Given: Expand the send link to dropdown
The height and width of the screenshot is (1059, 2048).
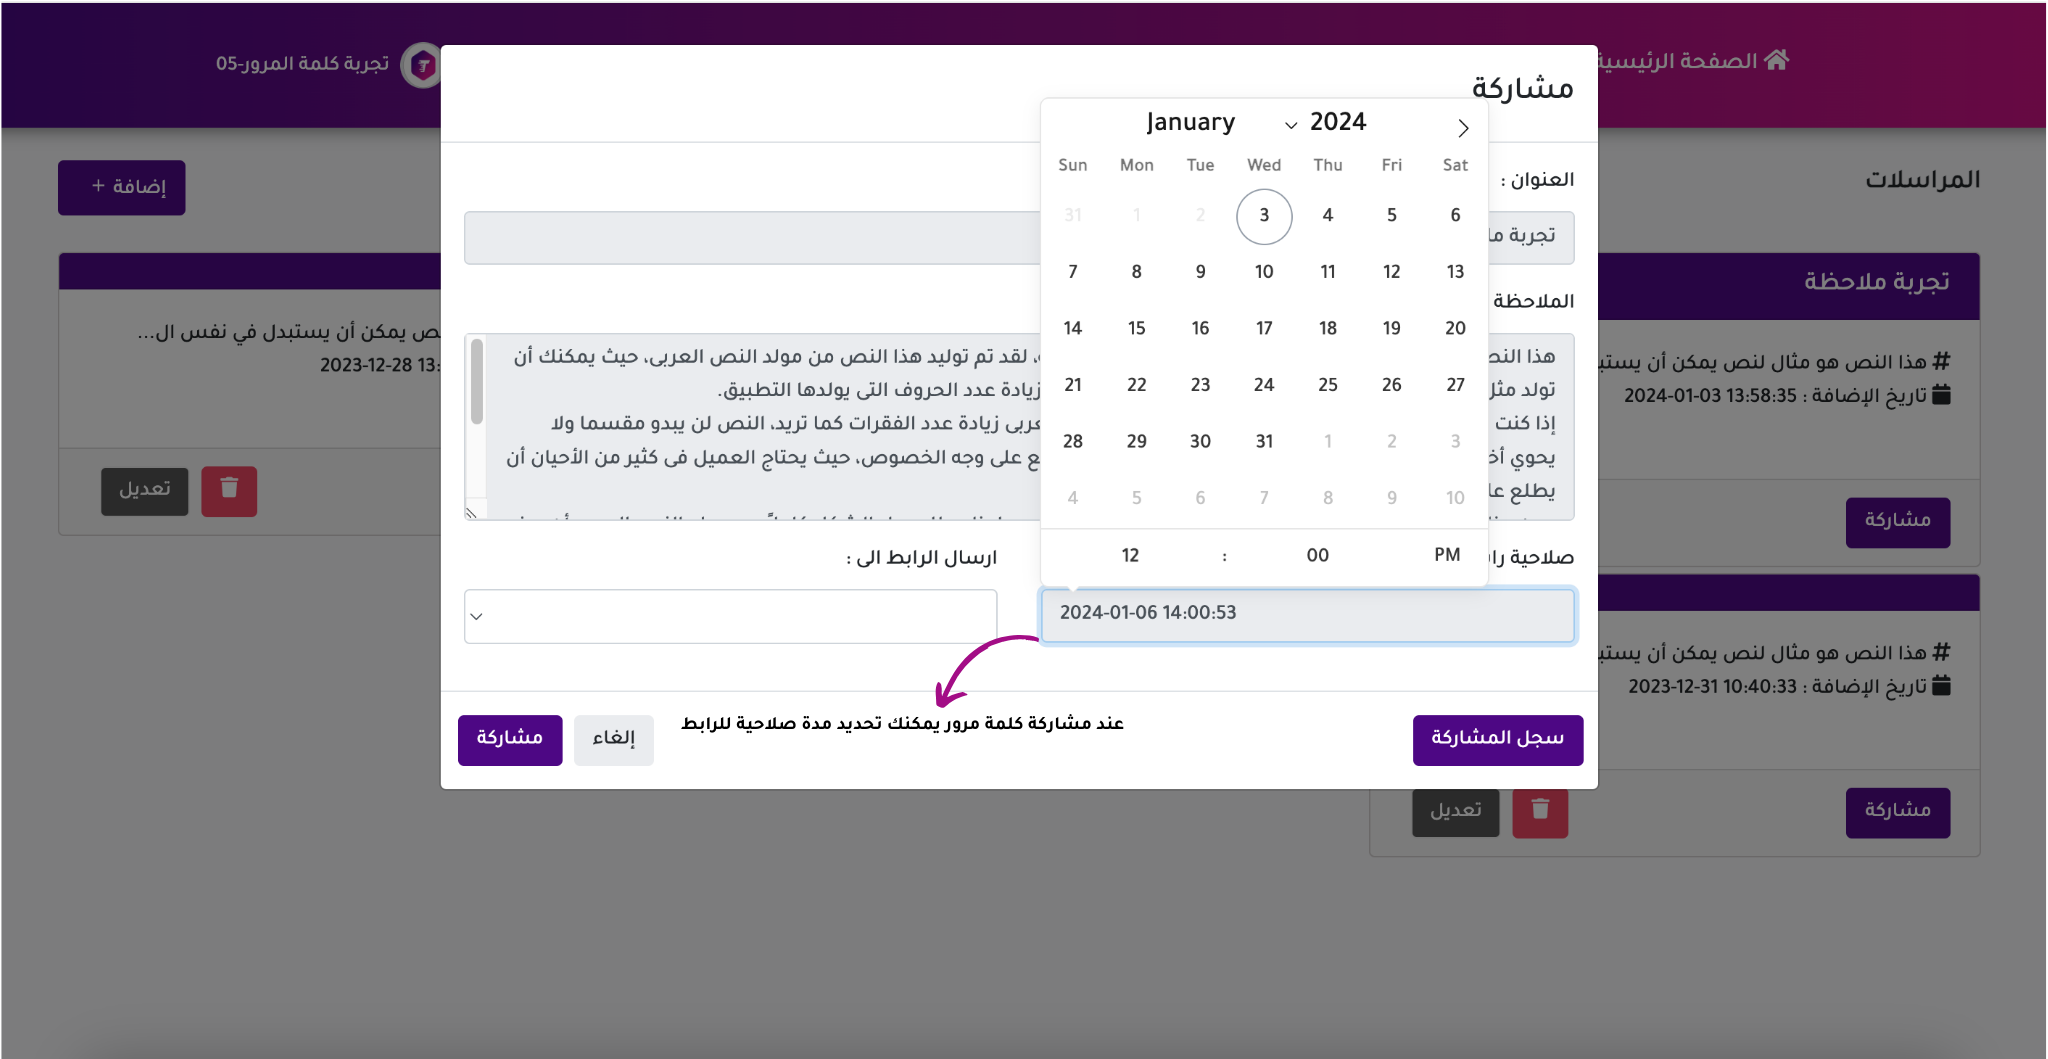Looking at the screenshot, I should (x=730, y=616).
